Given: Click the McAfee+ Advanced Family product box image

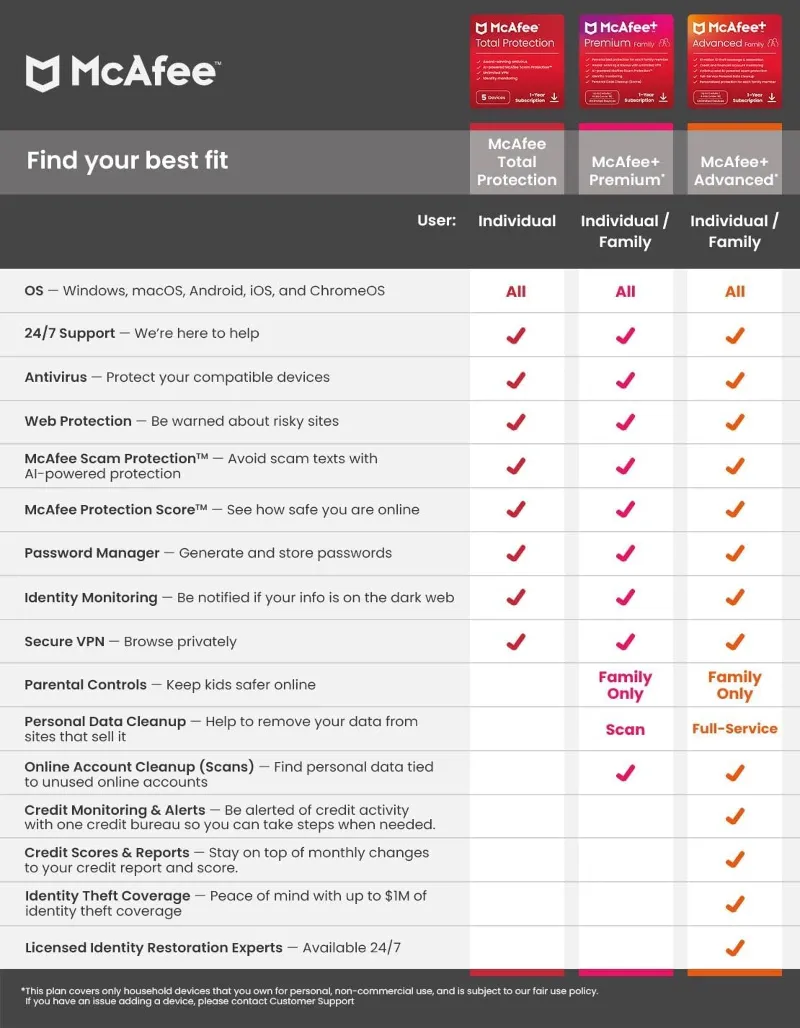Looking at the screenshot, I should coord(735,60).
